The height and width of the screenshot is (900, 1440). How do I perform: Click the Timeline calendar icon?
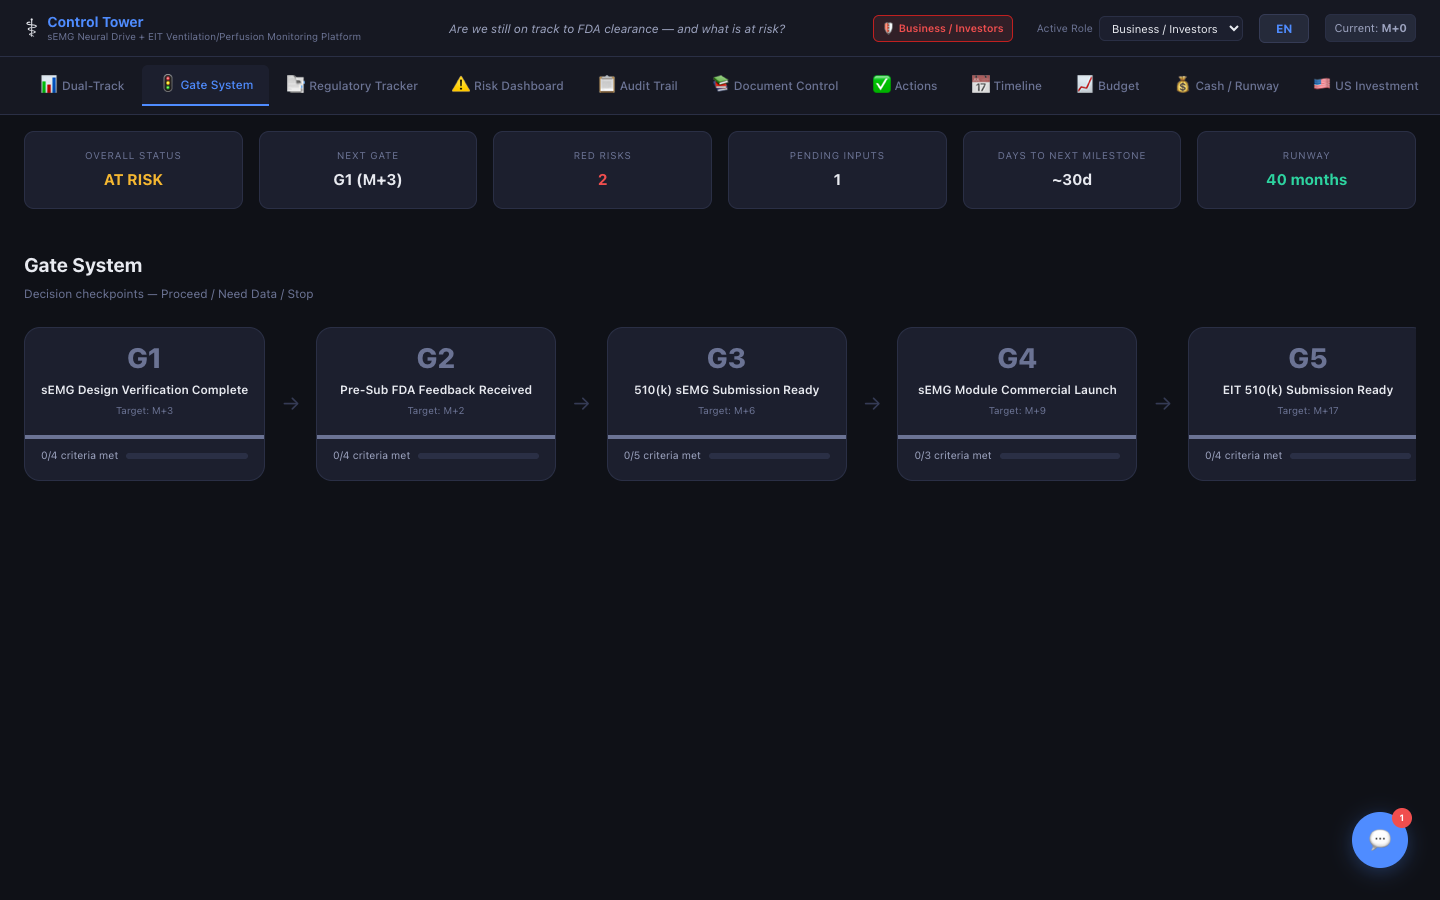[x=980, y=85]
